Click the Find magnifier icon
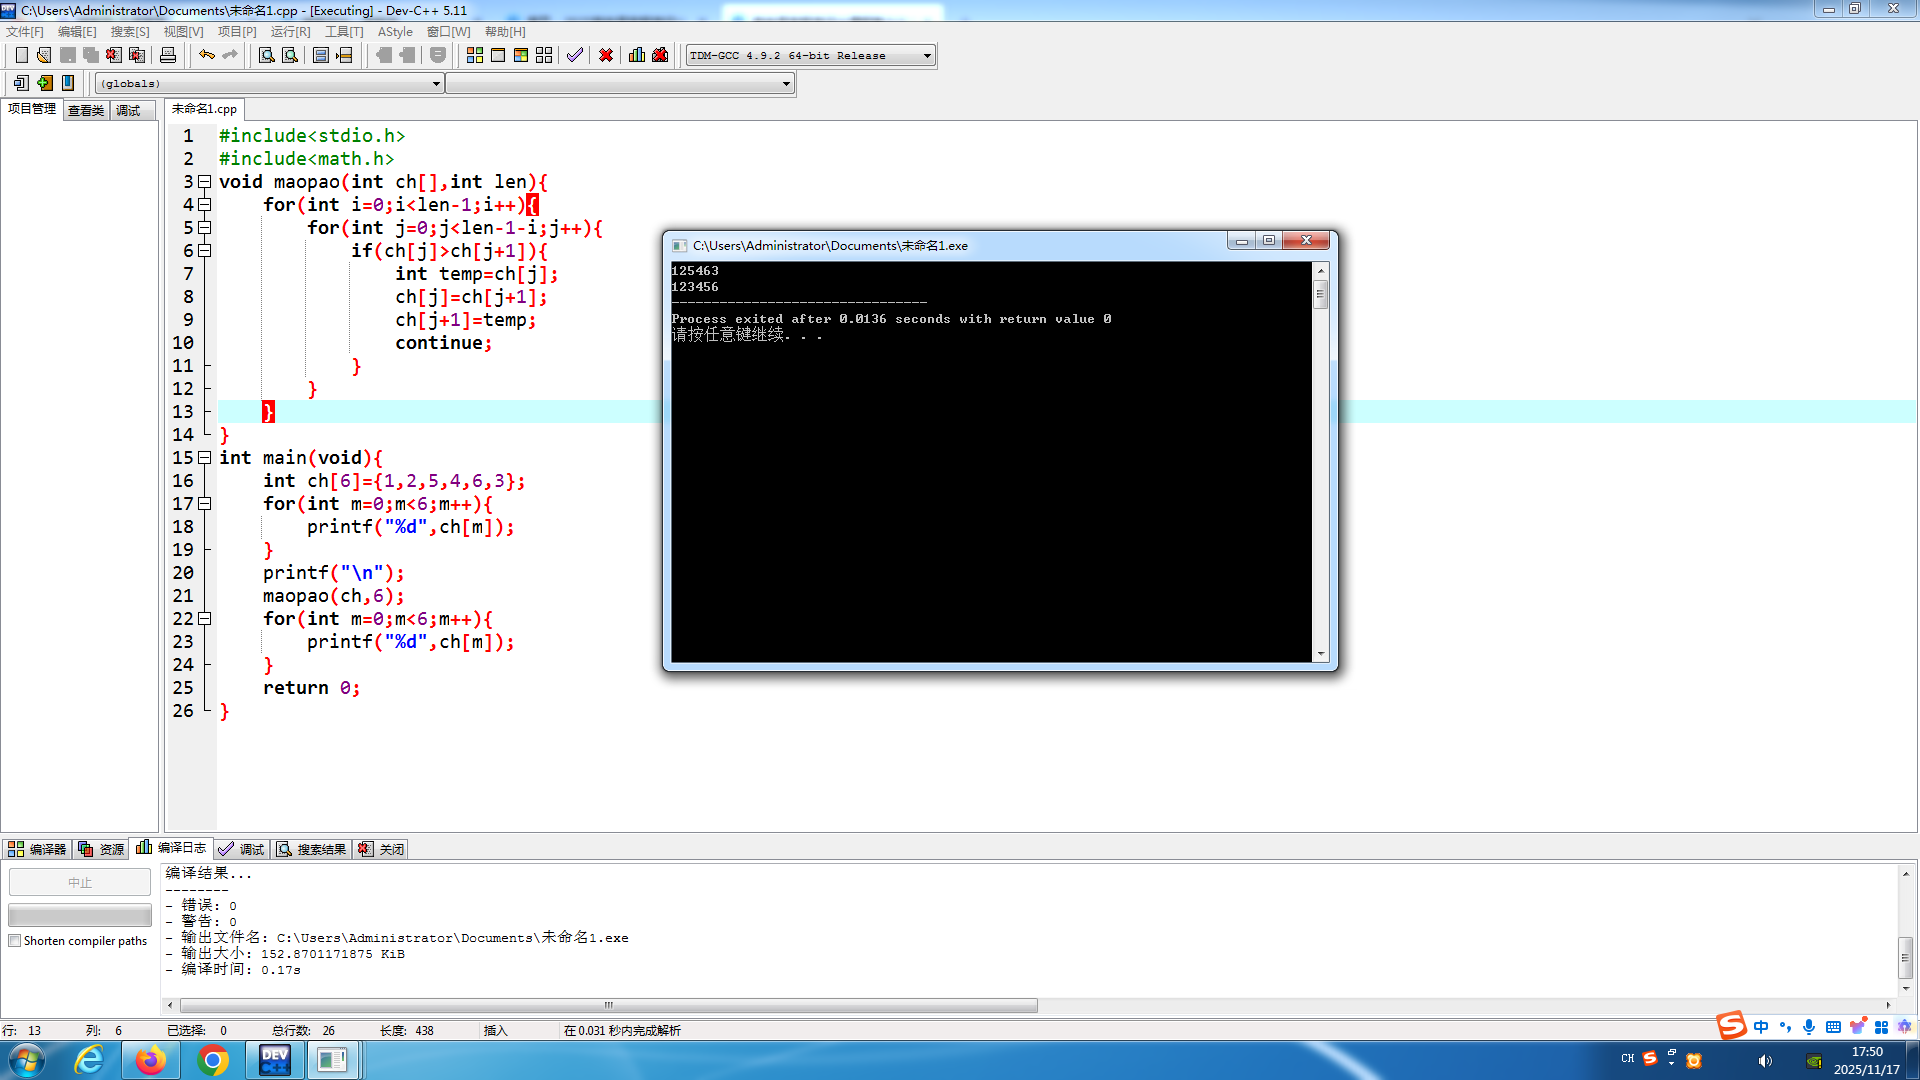Screen dimensions: 1920x1080 pos(267,55)
